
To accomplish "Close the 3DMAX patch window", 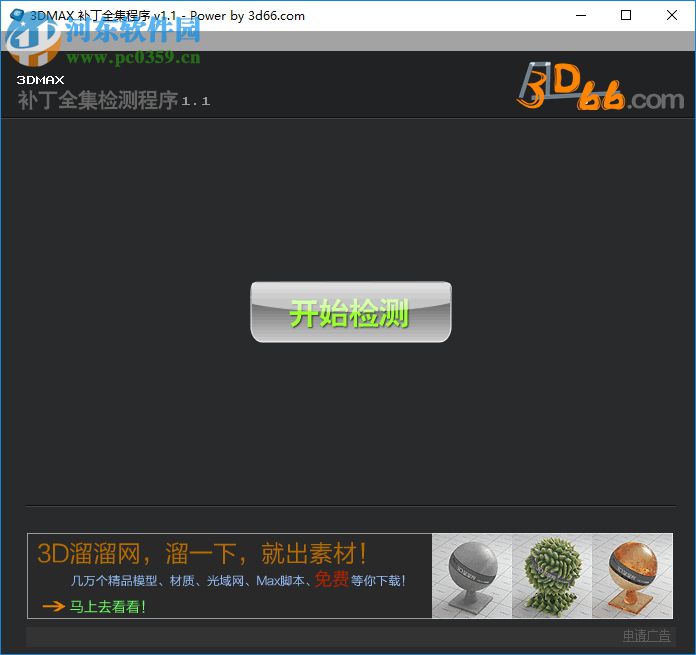I will point(672,16).
